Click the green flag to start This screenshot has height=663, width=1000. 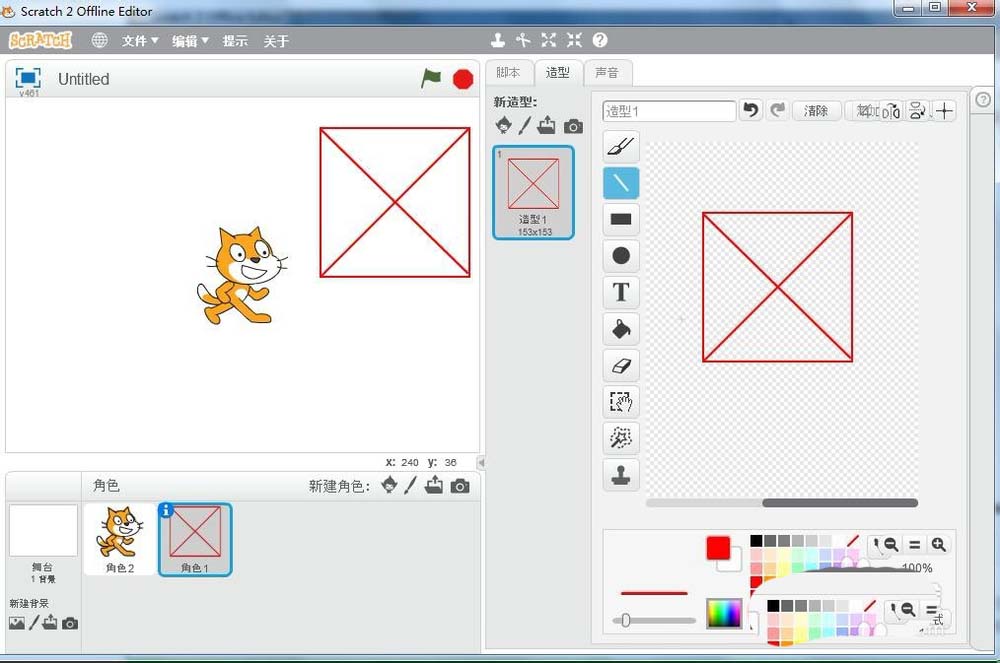[x=431, y=78]
